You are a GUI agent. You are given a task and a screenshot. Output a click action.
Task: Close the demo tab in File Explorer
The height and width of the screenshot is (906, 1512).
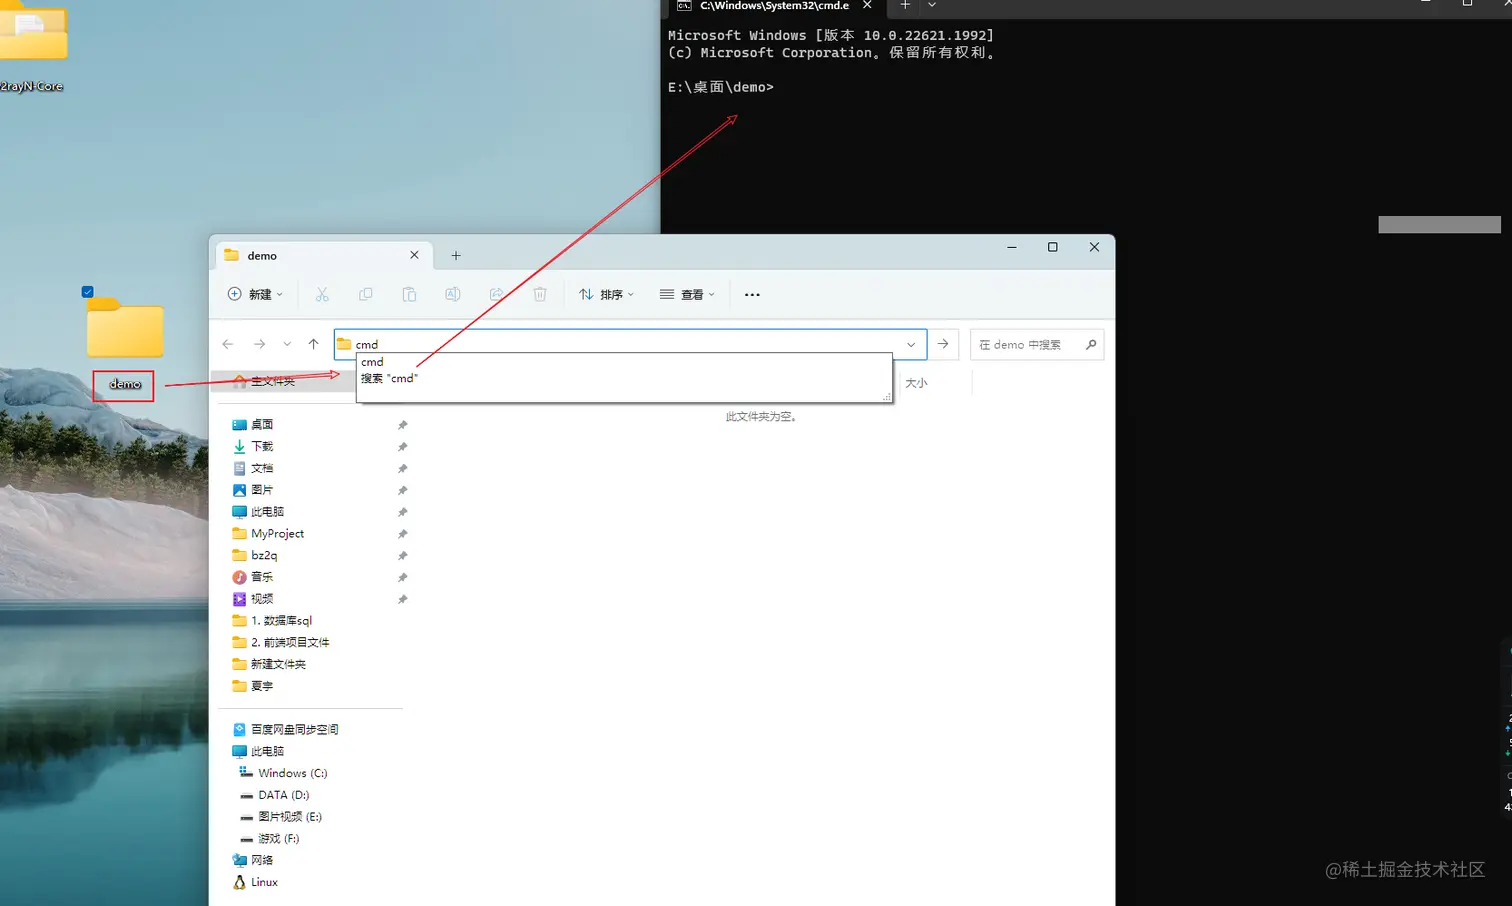click(x=414, y=255)
